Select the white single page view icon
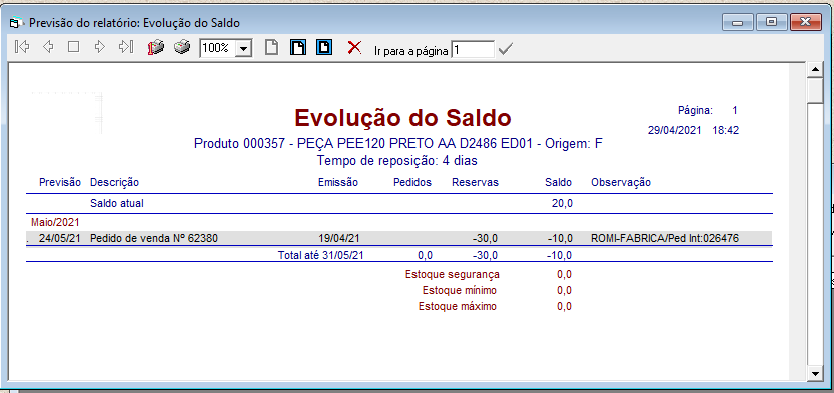 click(272, 47)
